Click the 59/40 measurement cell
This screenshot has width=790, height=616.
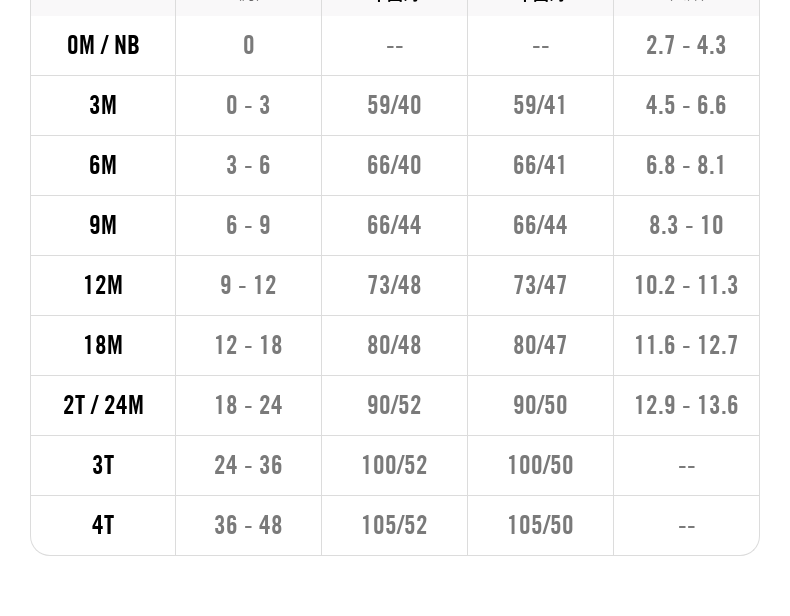coord(394,105)
